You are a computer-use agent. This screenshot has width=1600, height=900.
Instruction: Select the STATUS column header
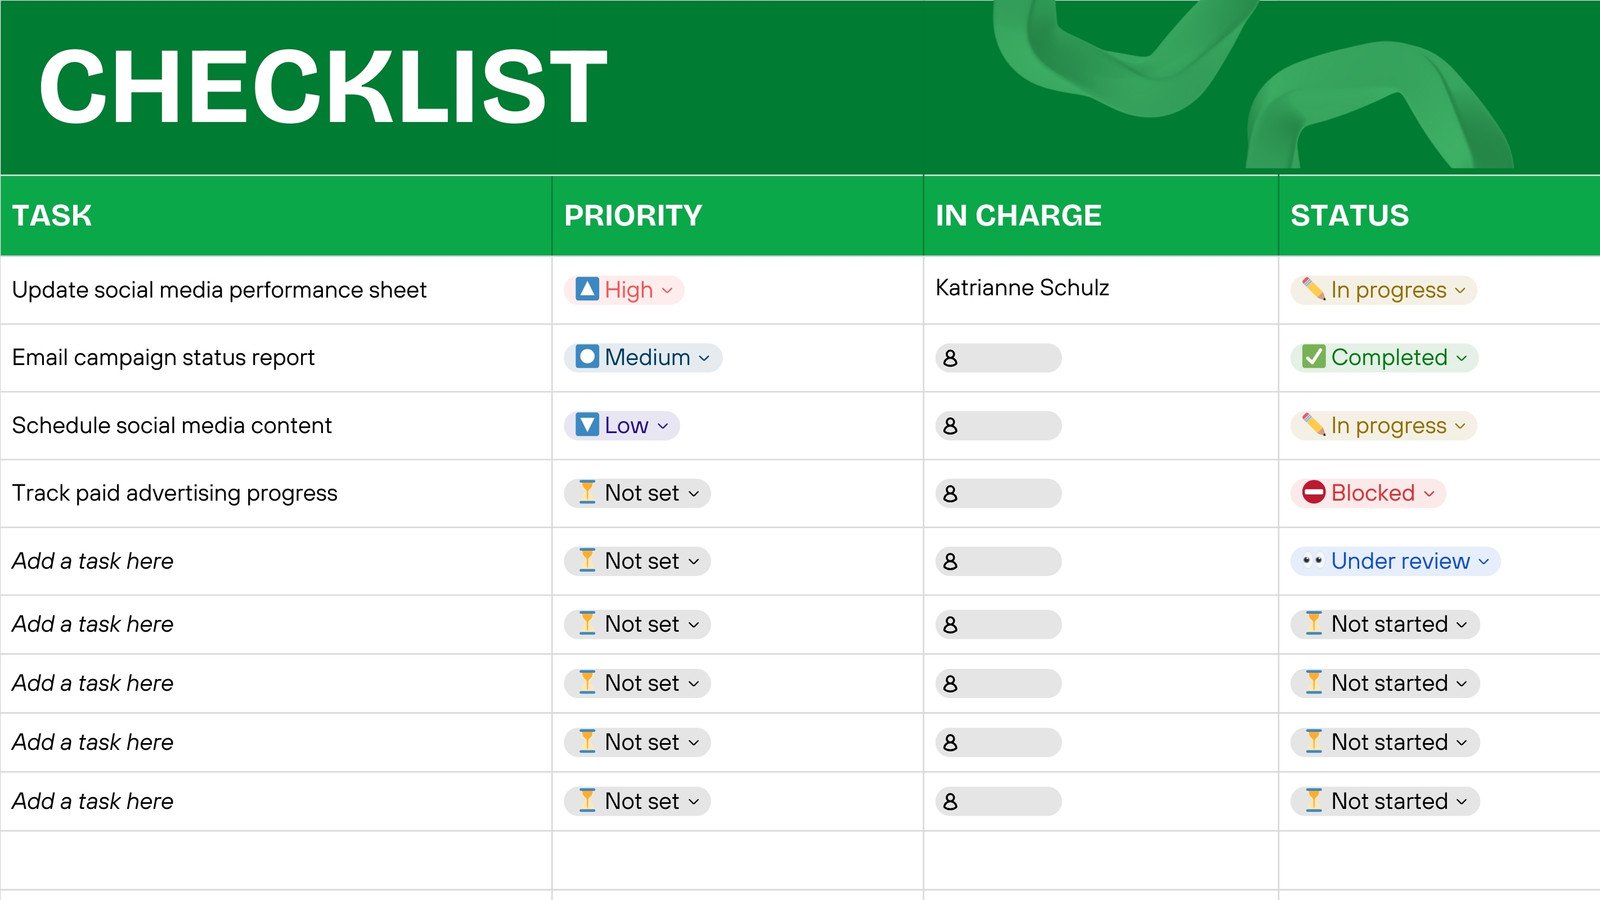coord(1349,215)
